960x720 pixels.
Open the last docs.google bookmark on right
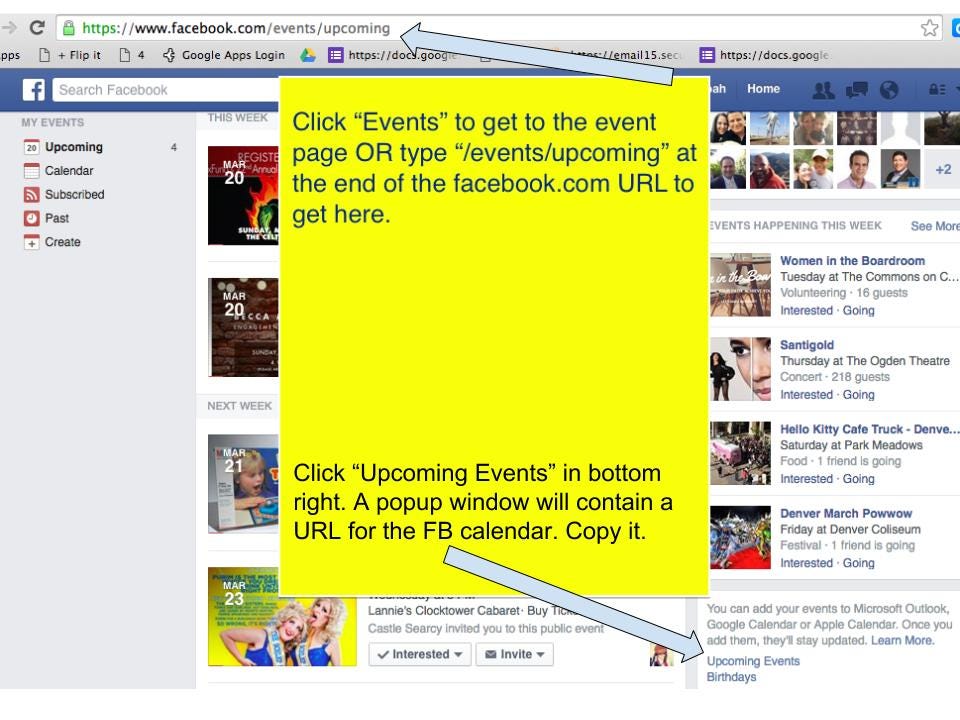coord(764,55)
